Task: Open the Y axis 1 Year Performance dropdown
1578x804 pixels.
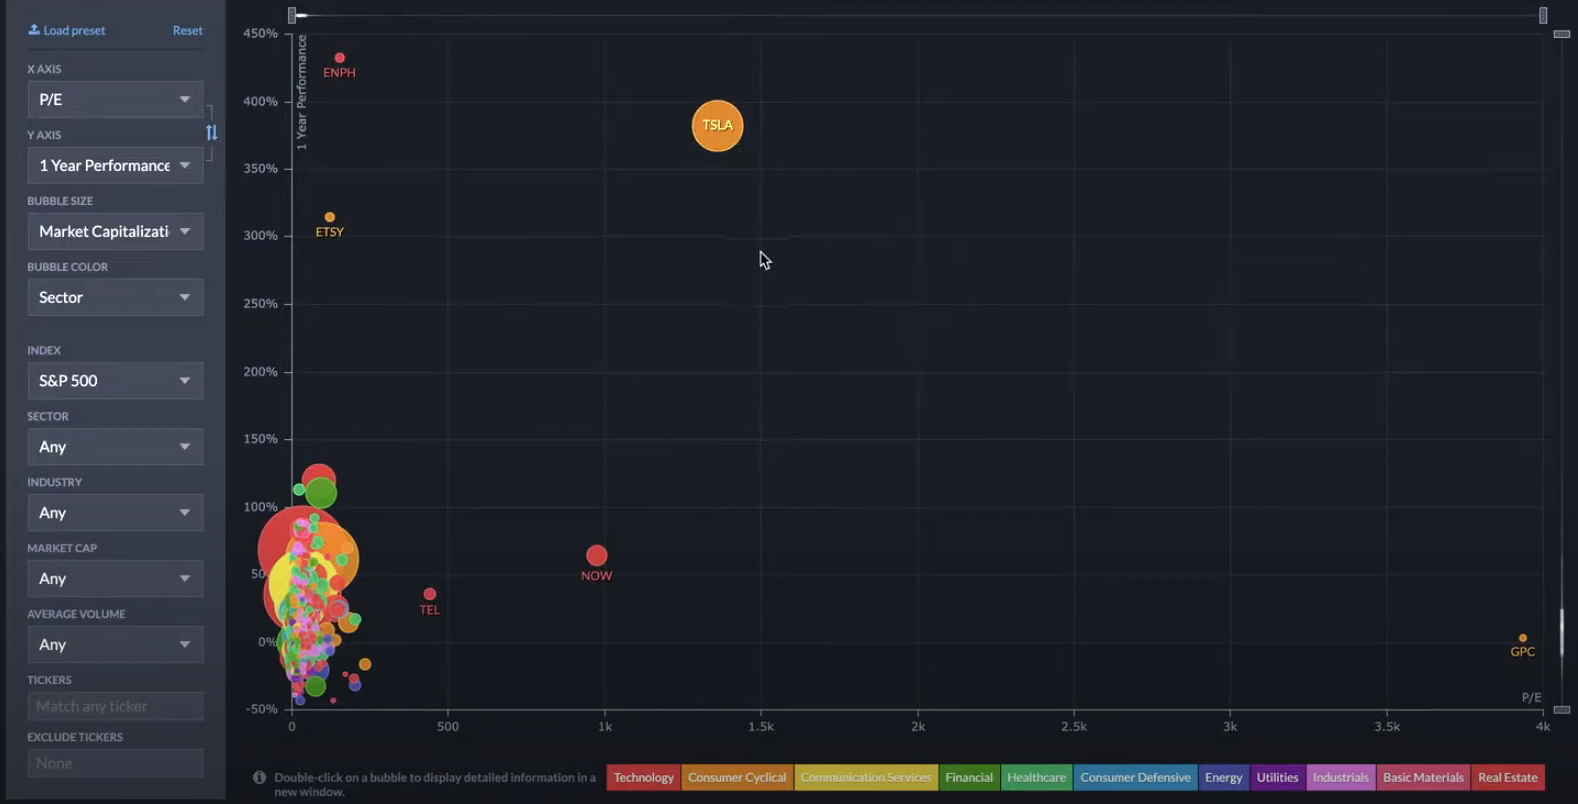Action: point(115,165)
